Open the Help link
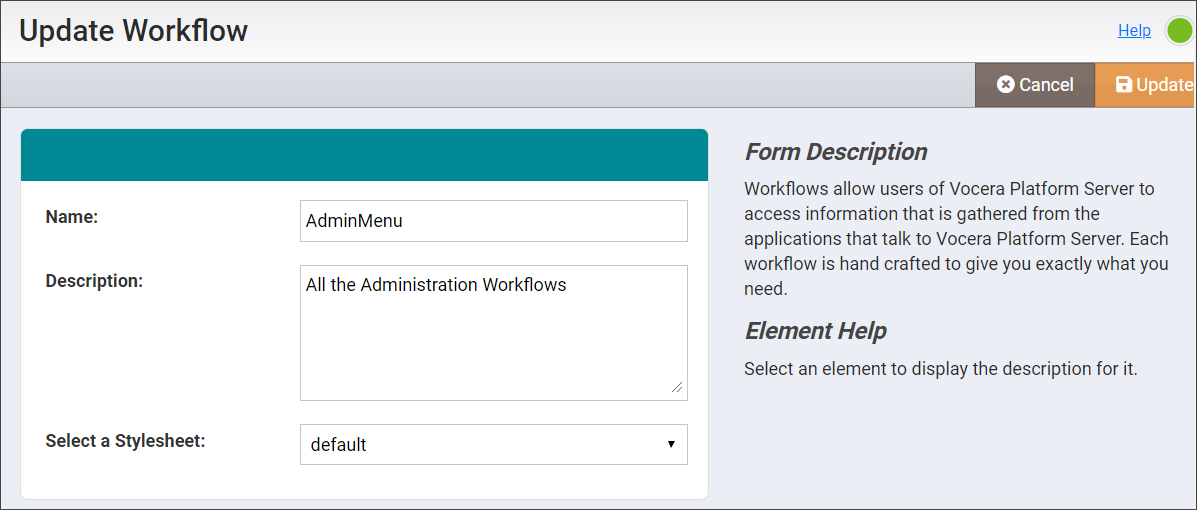 [1134, 30]
